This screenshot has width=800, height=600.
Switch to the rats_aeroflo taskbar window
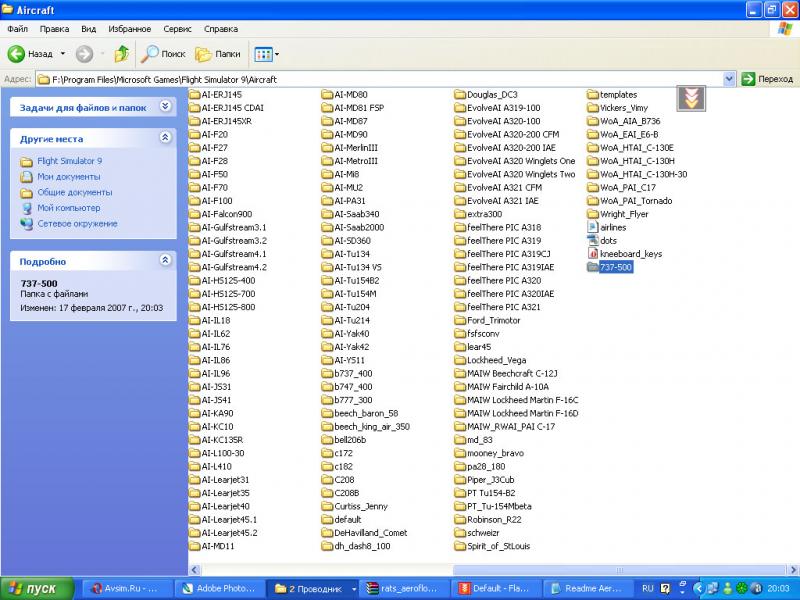point(405,588)
